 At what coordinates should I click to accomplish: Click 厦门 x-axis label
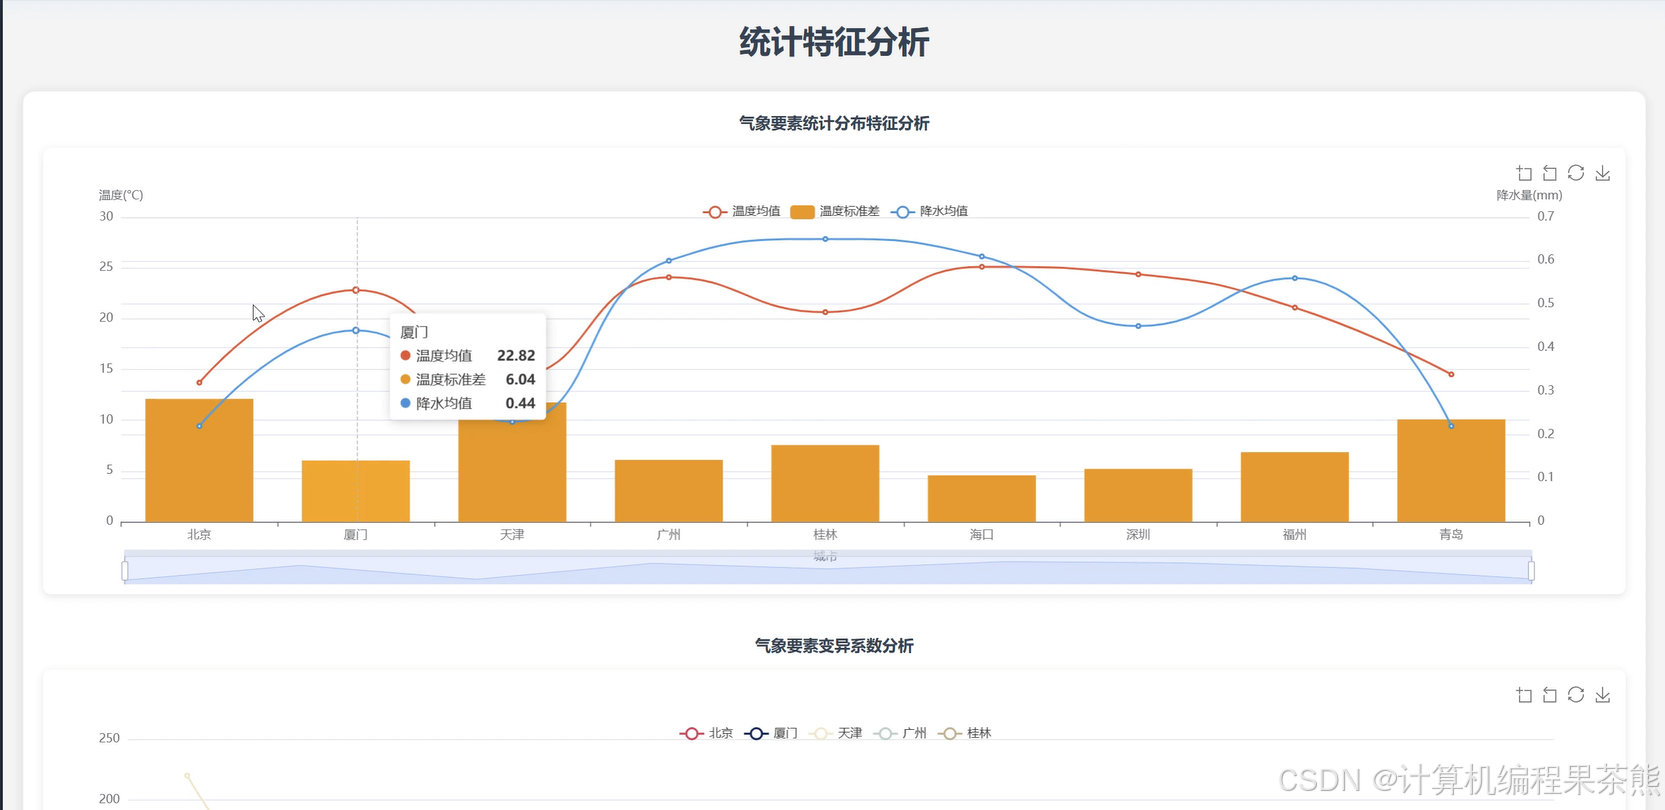[356, 534]
